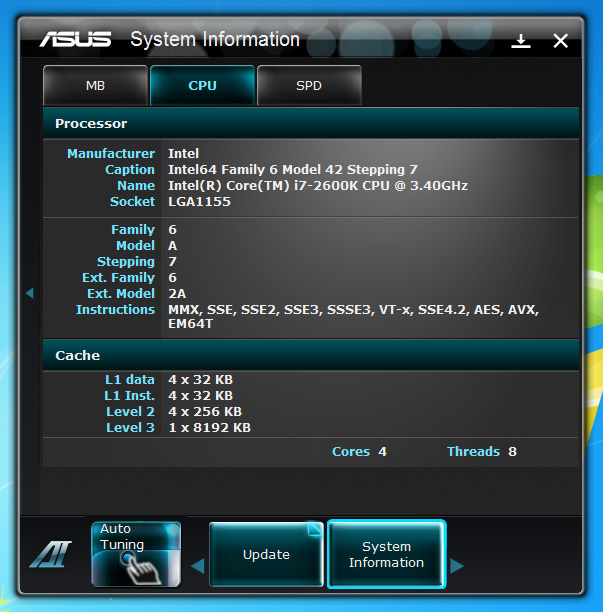Open the Auto Tuning tool
This screenshot has height=612, width=603.
tap(136, 554)
